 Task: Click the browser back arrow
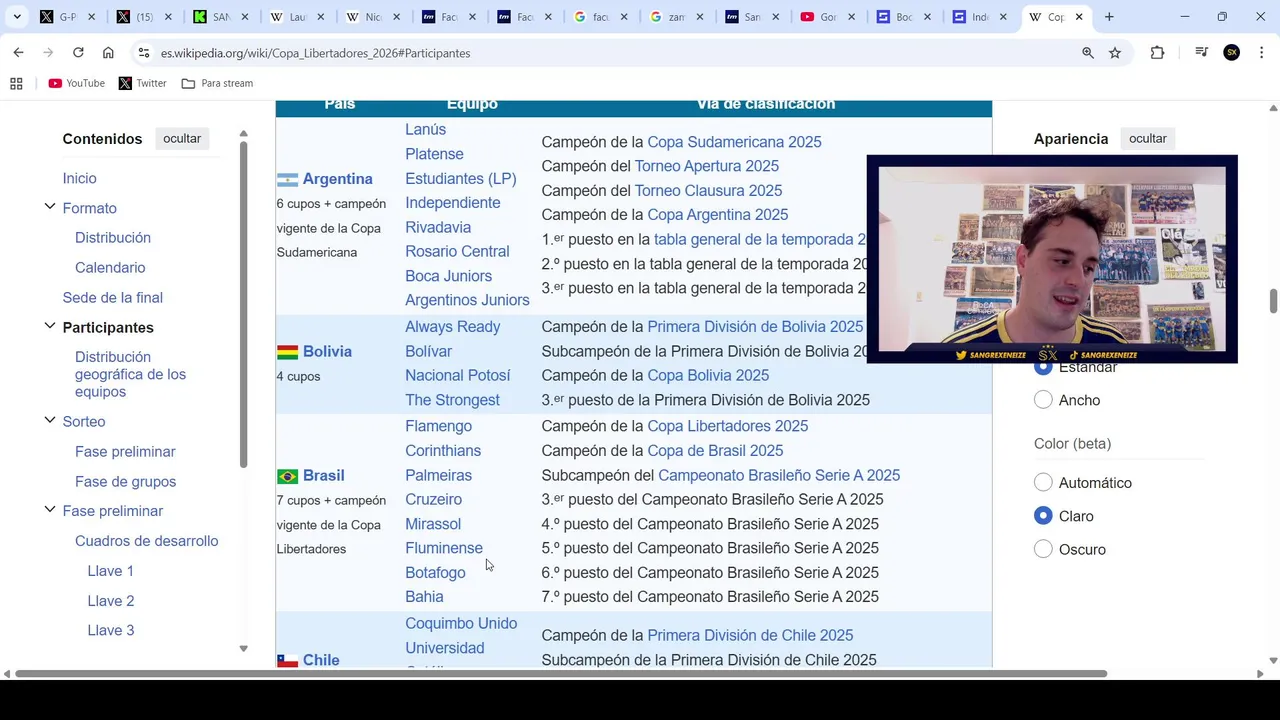point(18,53)
